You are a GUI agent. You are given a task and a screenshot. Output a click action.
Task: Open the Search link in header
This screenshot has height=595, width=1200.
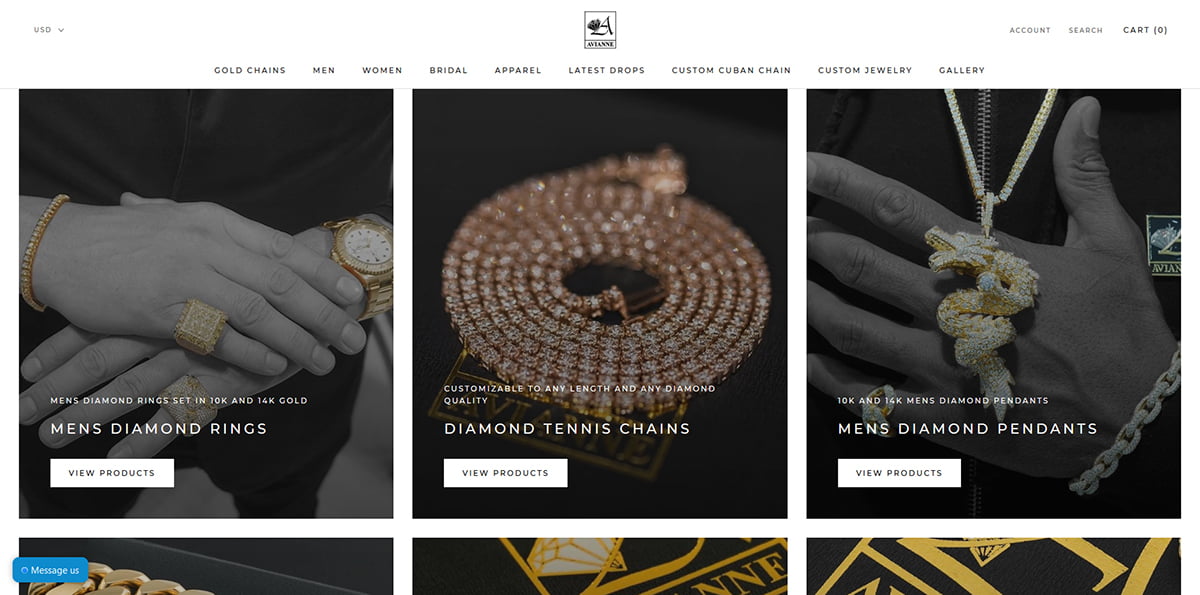[1085, 31]
